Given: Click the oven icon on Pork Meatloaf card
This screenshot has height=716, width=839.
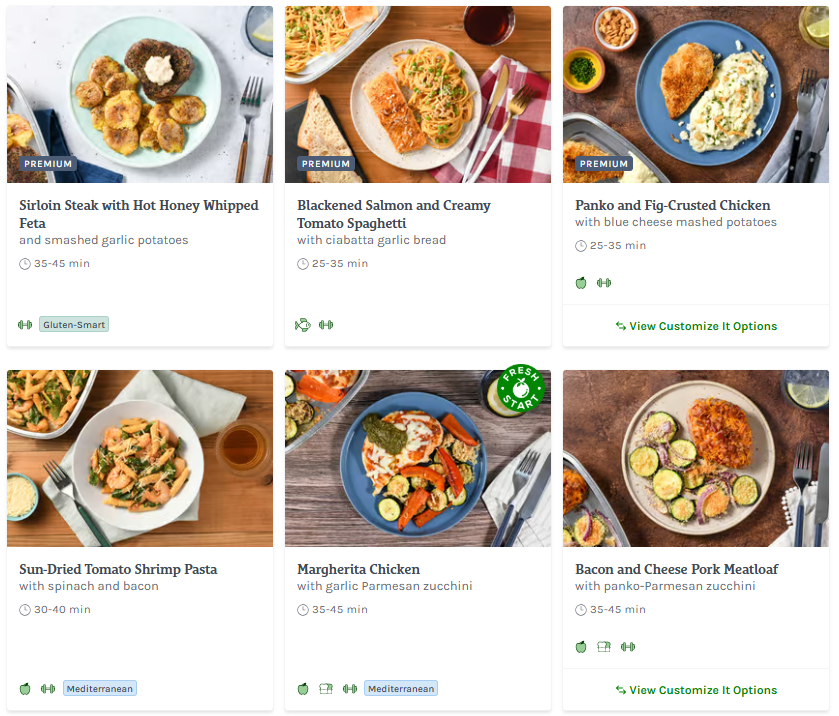Looking at the screenshot, I should 604,647.
